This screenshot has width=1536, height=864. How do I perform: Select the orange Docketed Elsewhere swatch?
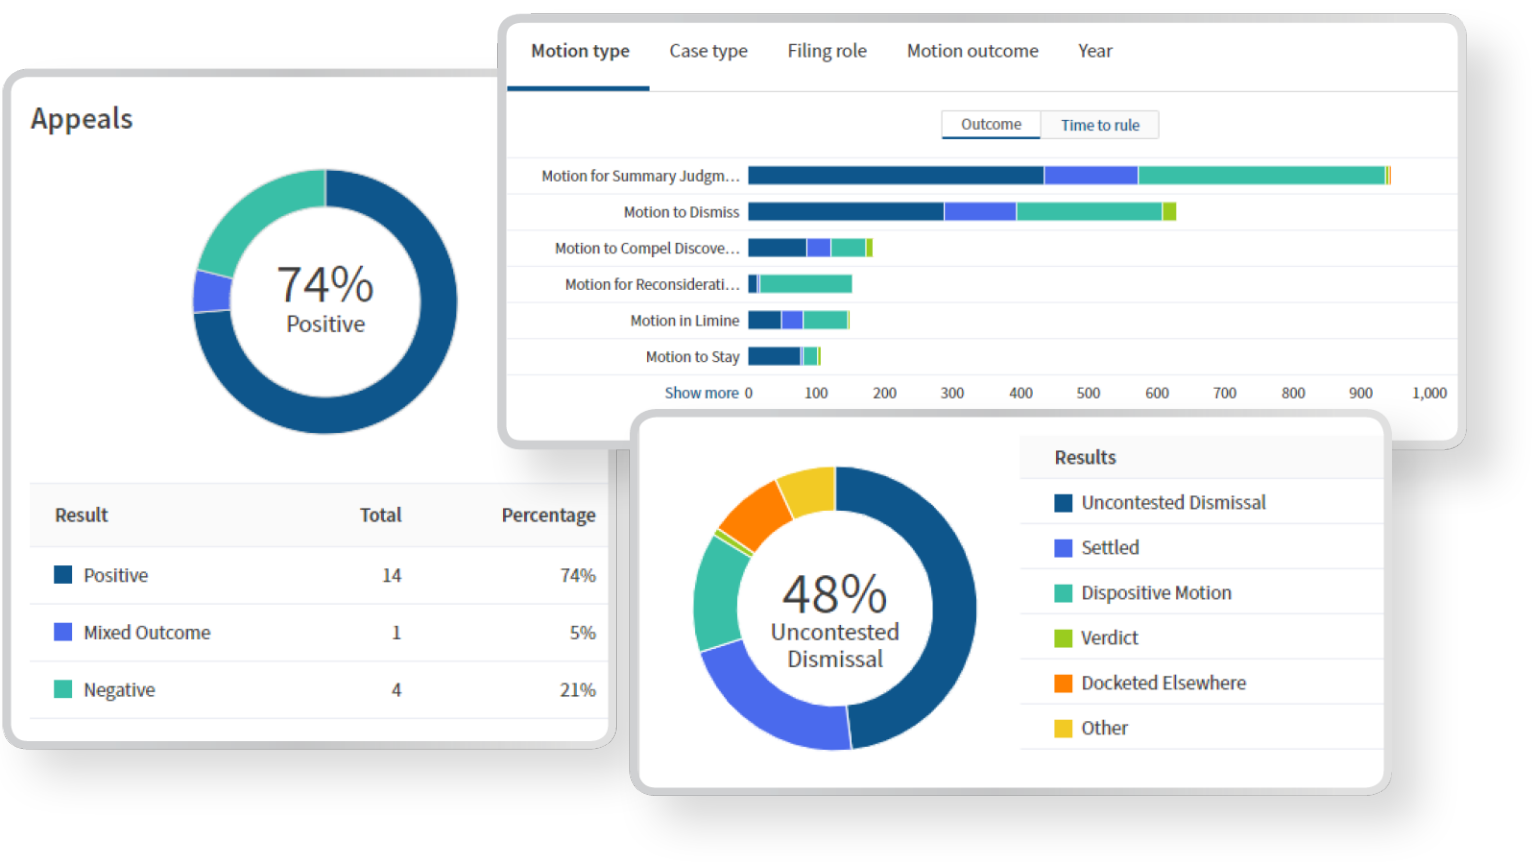point(1063,683)
